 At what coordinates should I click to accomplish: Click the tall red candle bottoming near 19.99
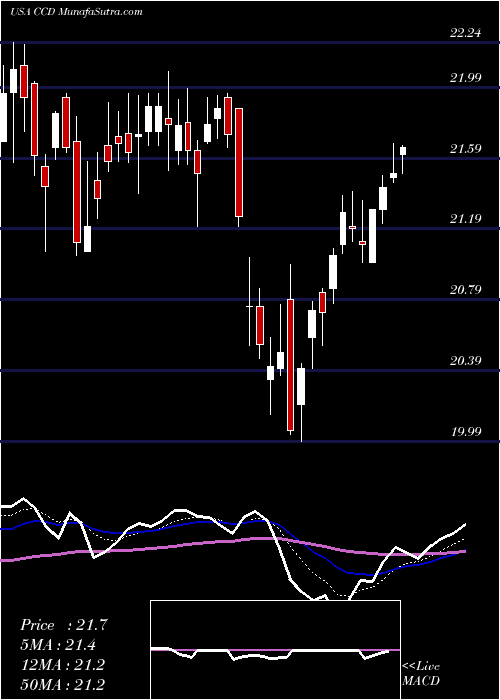(291, 364)
